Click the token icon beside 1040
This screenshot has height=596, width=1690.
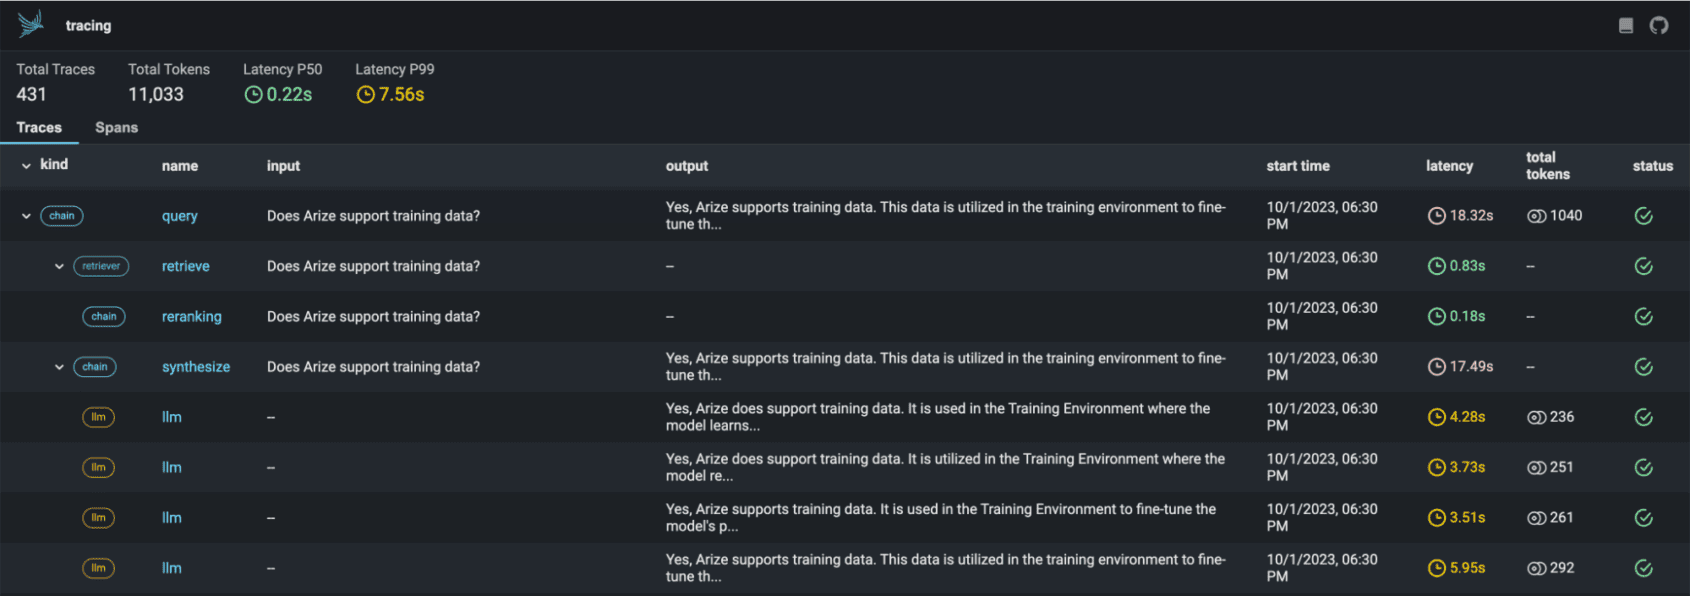(x=1536, y=216)
